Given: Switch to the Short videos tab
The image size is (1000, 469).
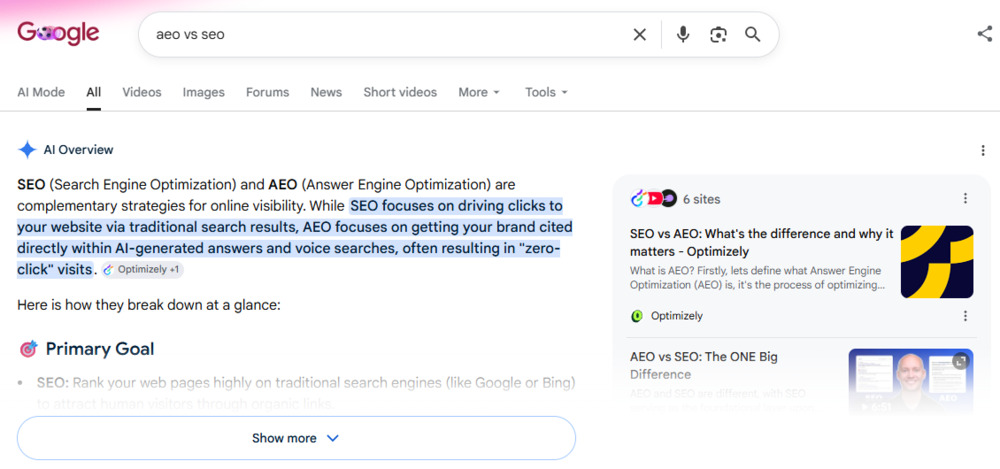Looking at the screenshot, I should (x=400, y=92).
